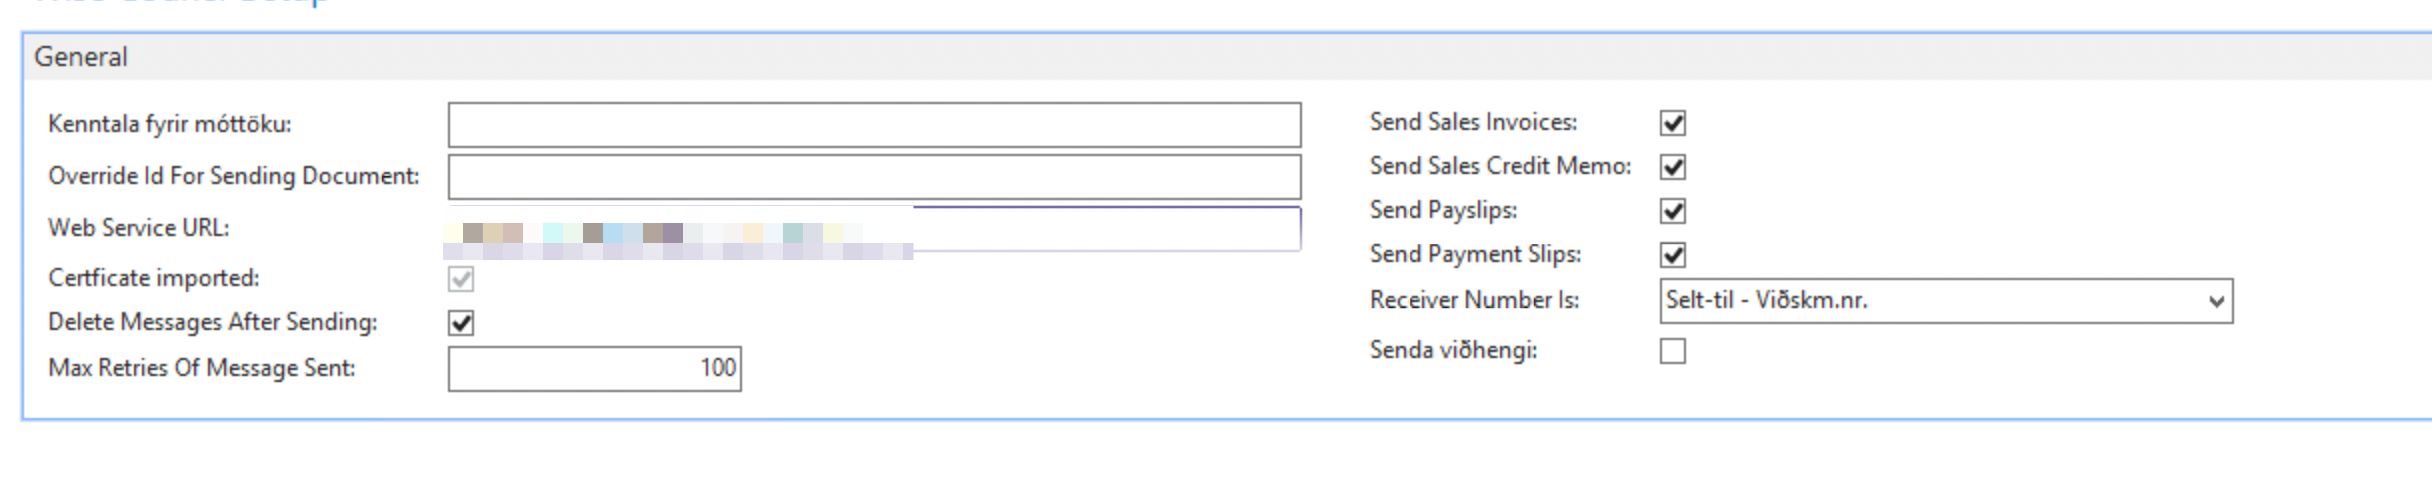Viewport: 2432px width, 504px height.
Task: Uncheck Send Sales Invoices
Action: (1673, 123)
